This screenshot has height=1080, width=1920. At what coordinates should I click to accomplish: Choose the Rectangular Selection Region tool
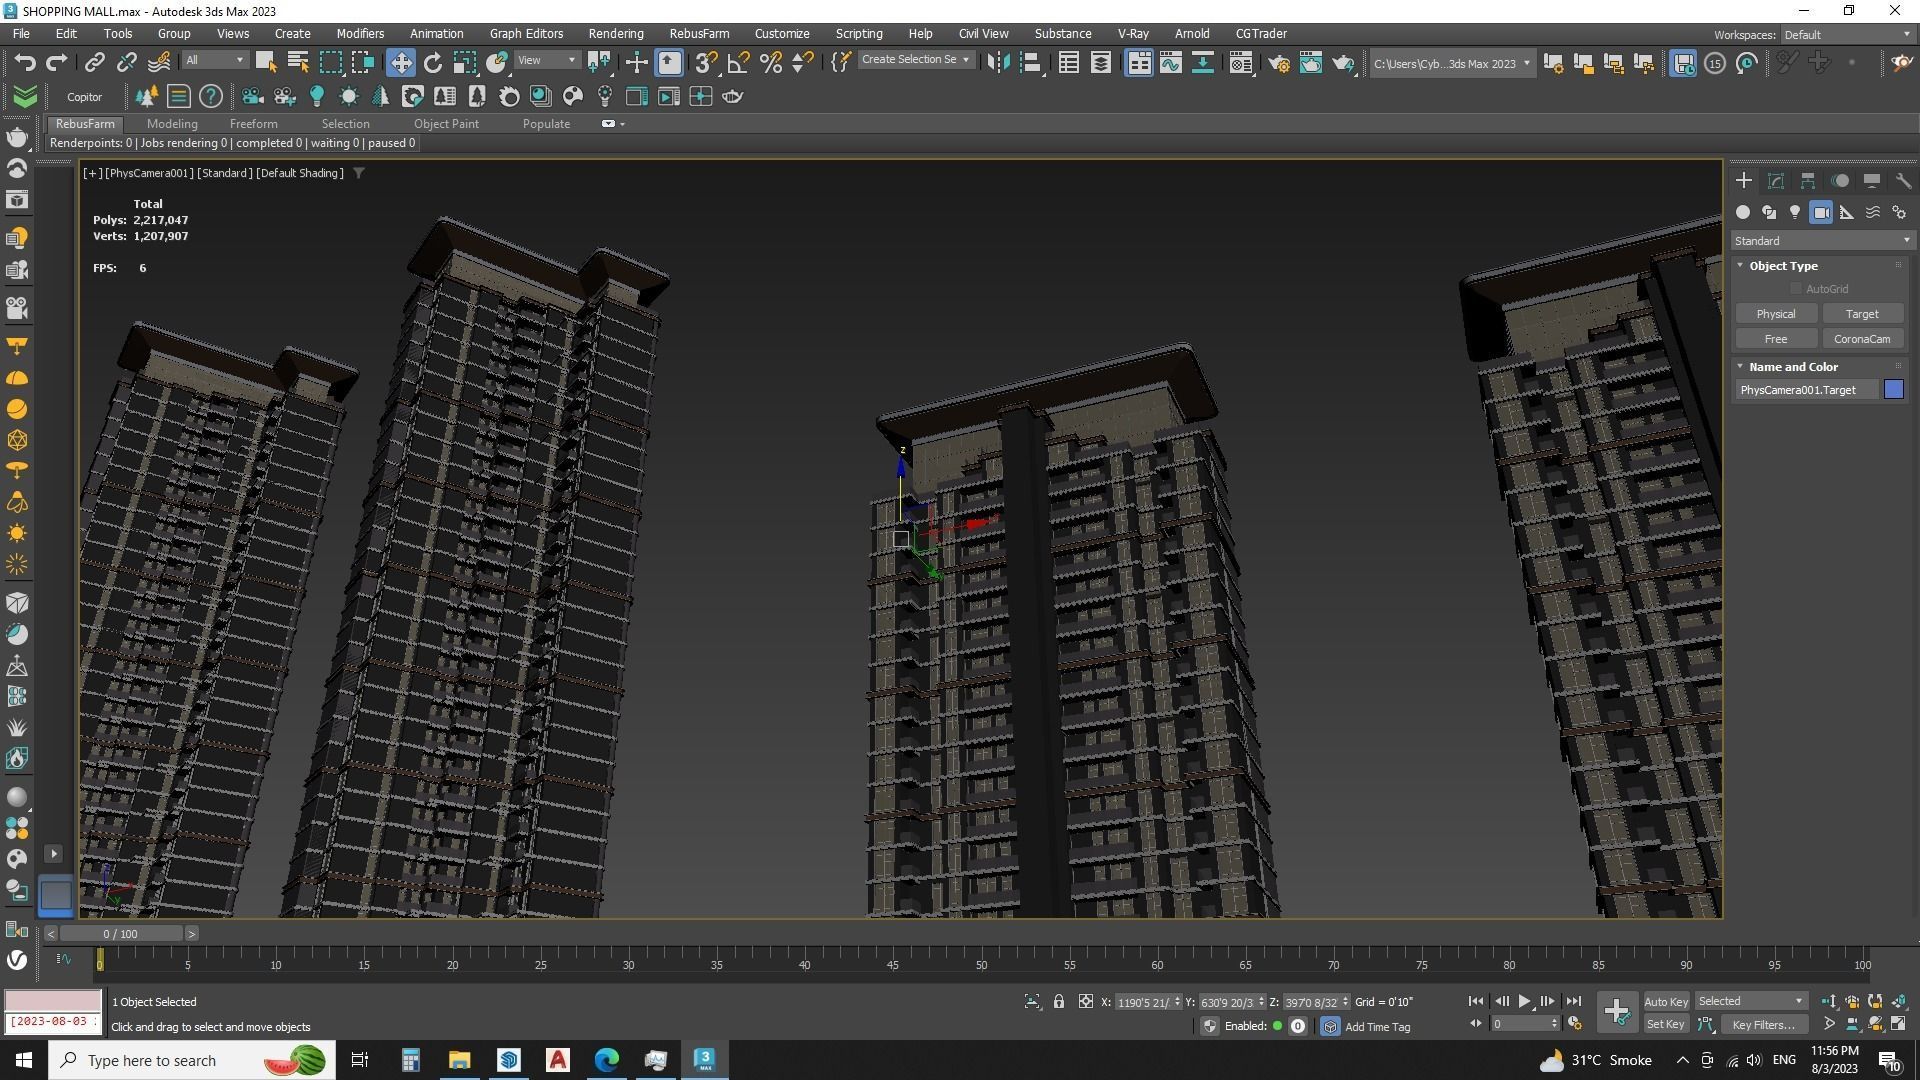[x=330, y=63]
